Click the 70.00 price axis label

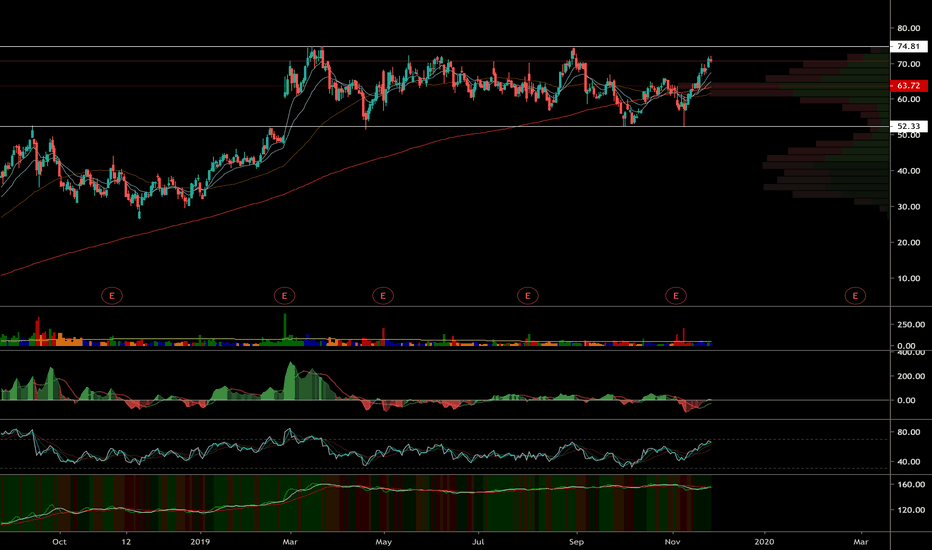pos(909,64)
